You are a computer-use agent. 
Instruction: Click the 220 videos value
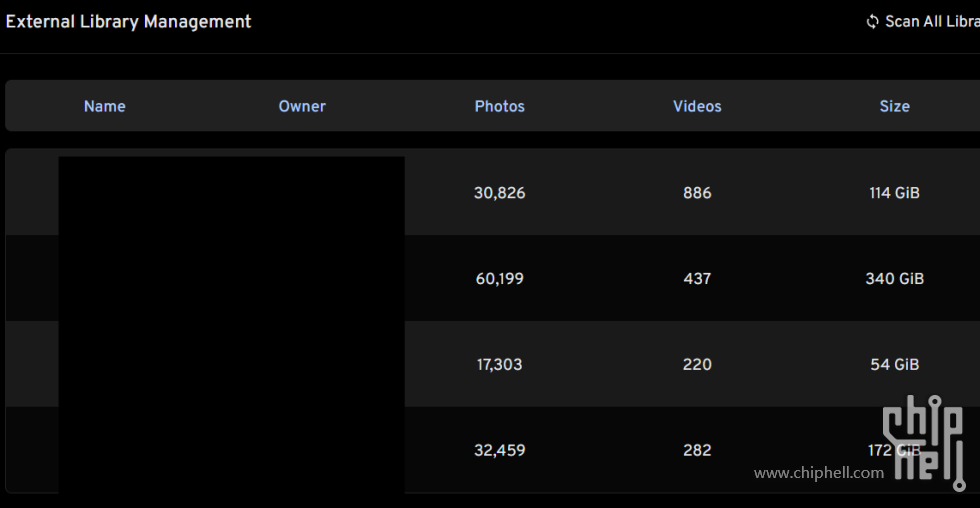(697, 364)
